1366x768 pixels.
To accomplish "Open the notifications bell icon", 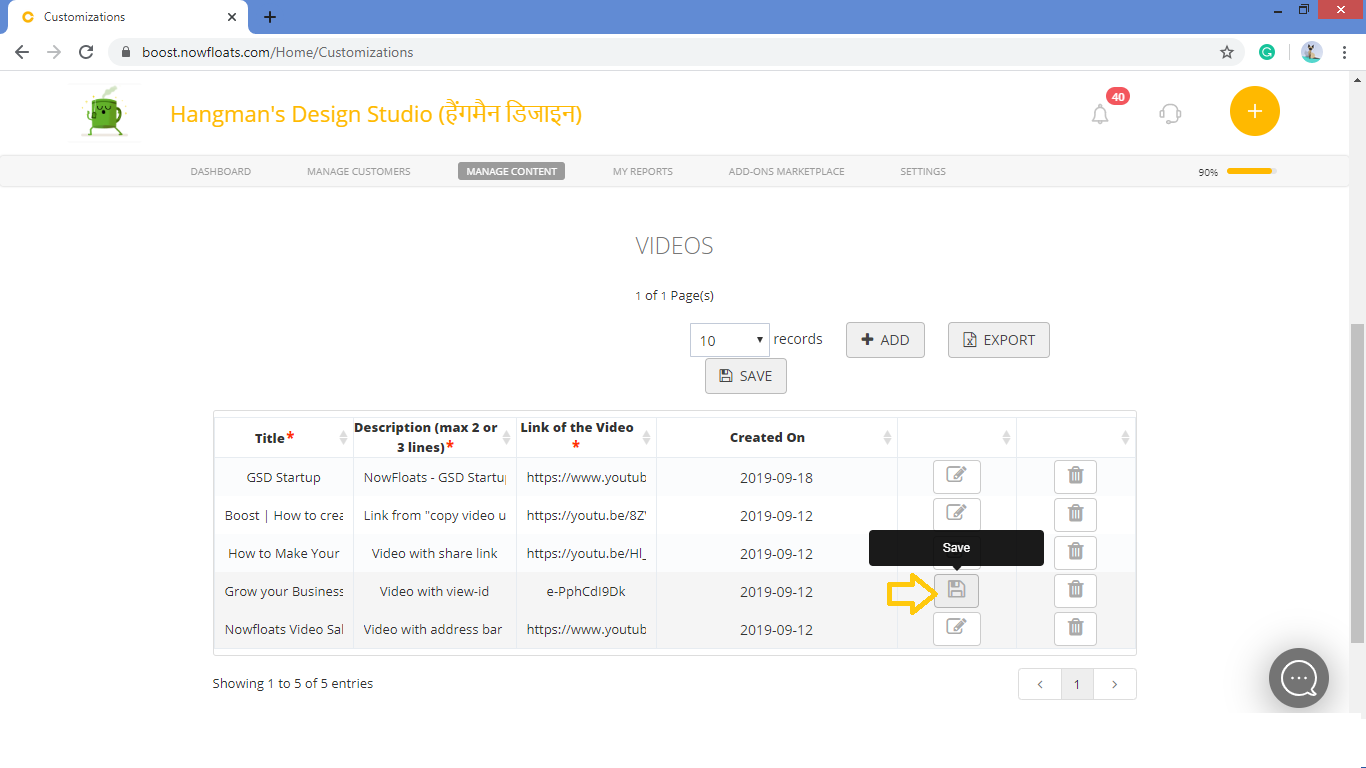I will tap(1100, 114).
